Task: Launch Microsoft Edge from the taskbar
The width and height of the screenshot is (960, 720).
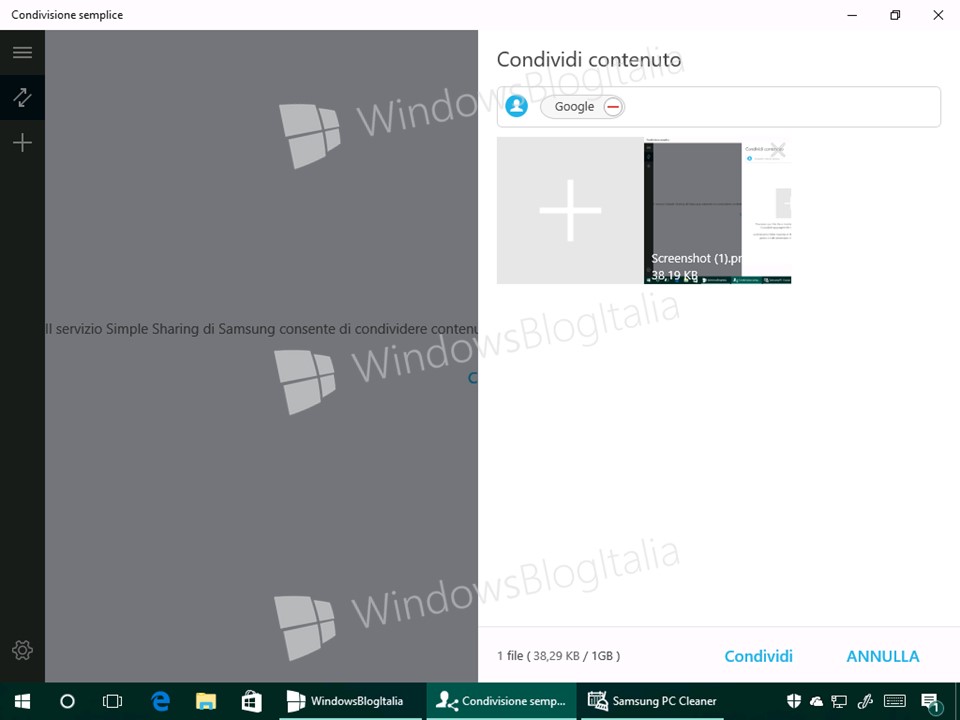Action: (160, 701)
